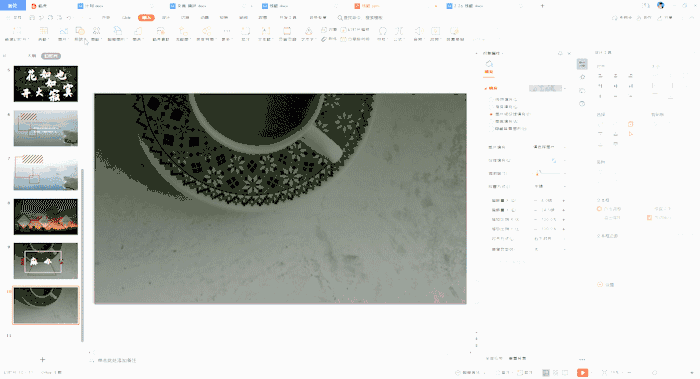700x379 pixels.
Task: Open the new document tab plus button
Action: pos(542,6)
